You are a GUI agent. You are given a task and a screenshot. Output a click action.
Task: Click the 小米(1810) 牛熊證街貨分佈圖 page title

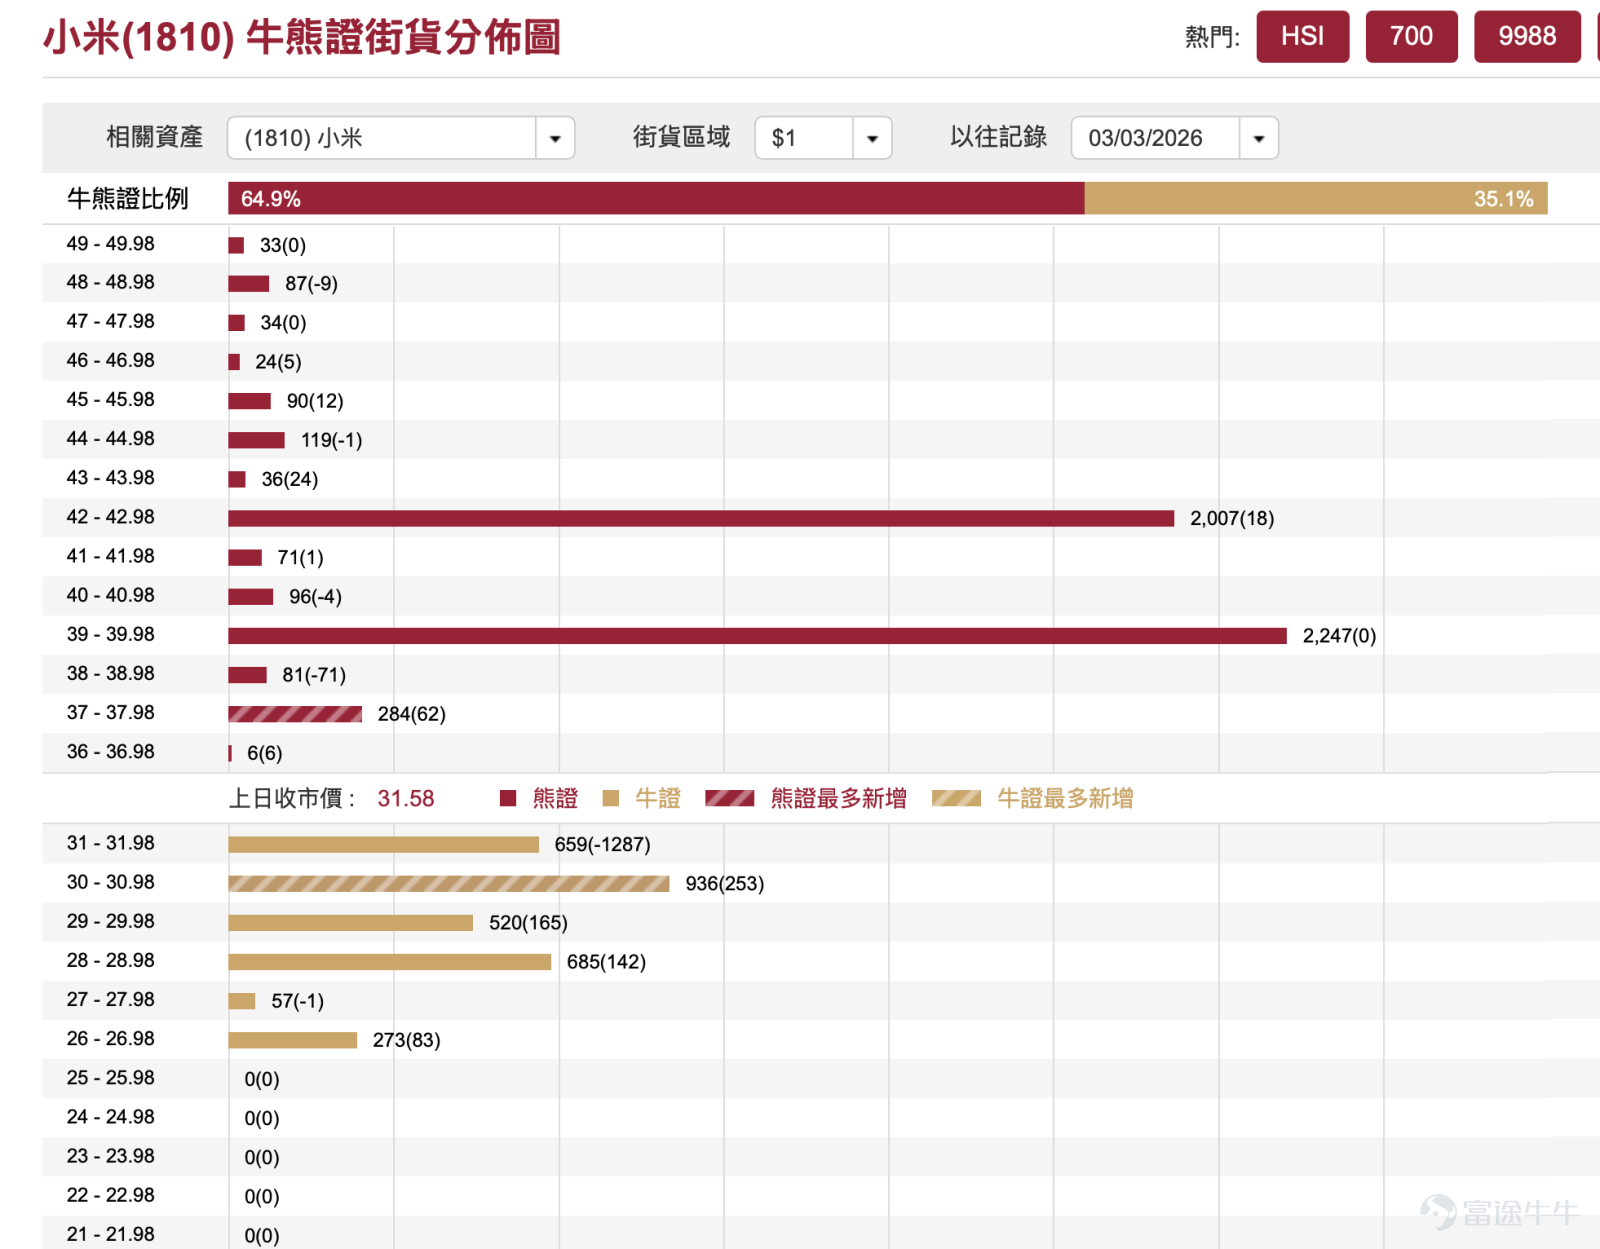(302, 38)
